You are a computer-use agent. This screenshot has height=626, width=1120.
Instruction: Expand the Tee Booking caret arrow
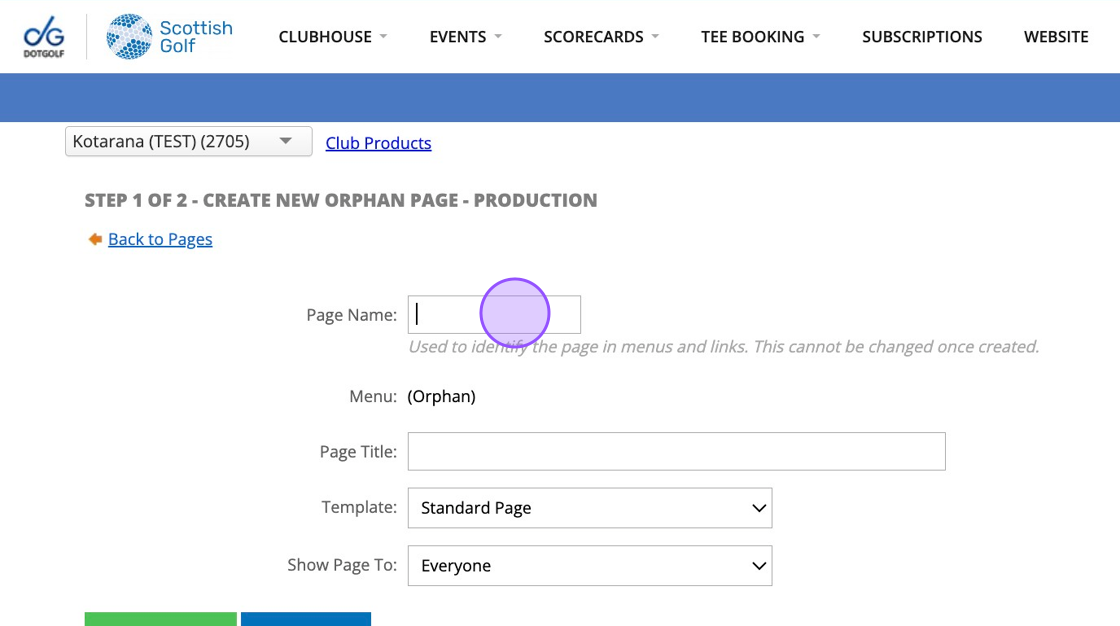click(x=816, y=37)
